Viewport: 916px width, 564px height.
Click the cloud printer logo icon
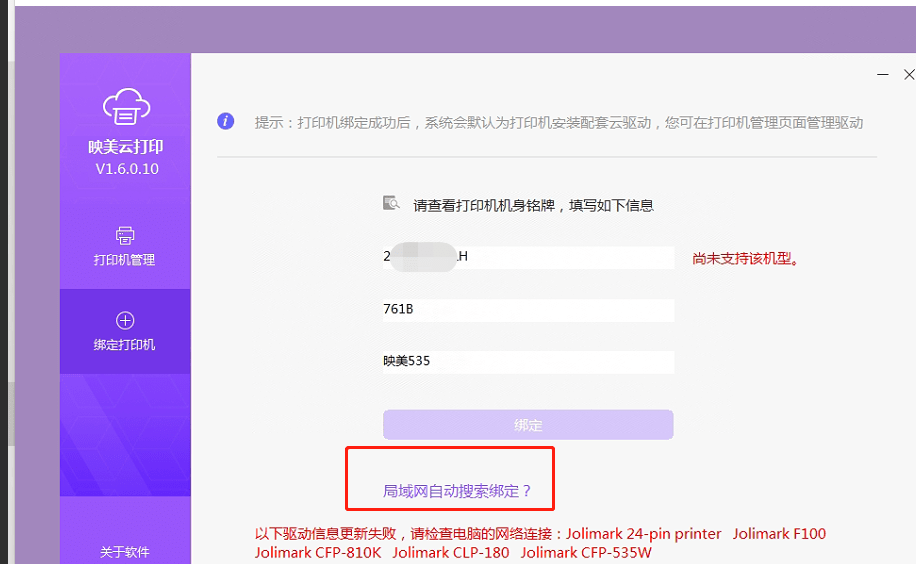[x=126, y=106]
